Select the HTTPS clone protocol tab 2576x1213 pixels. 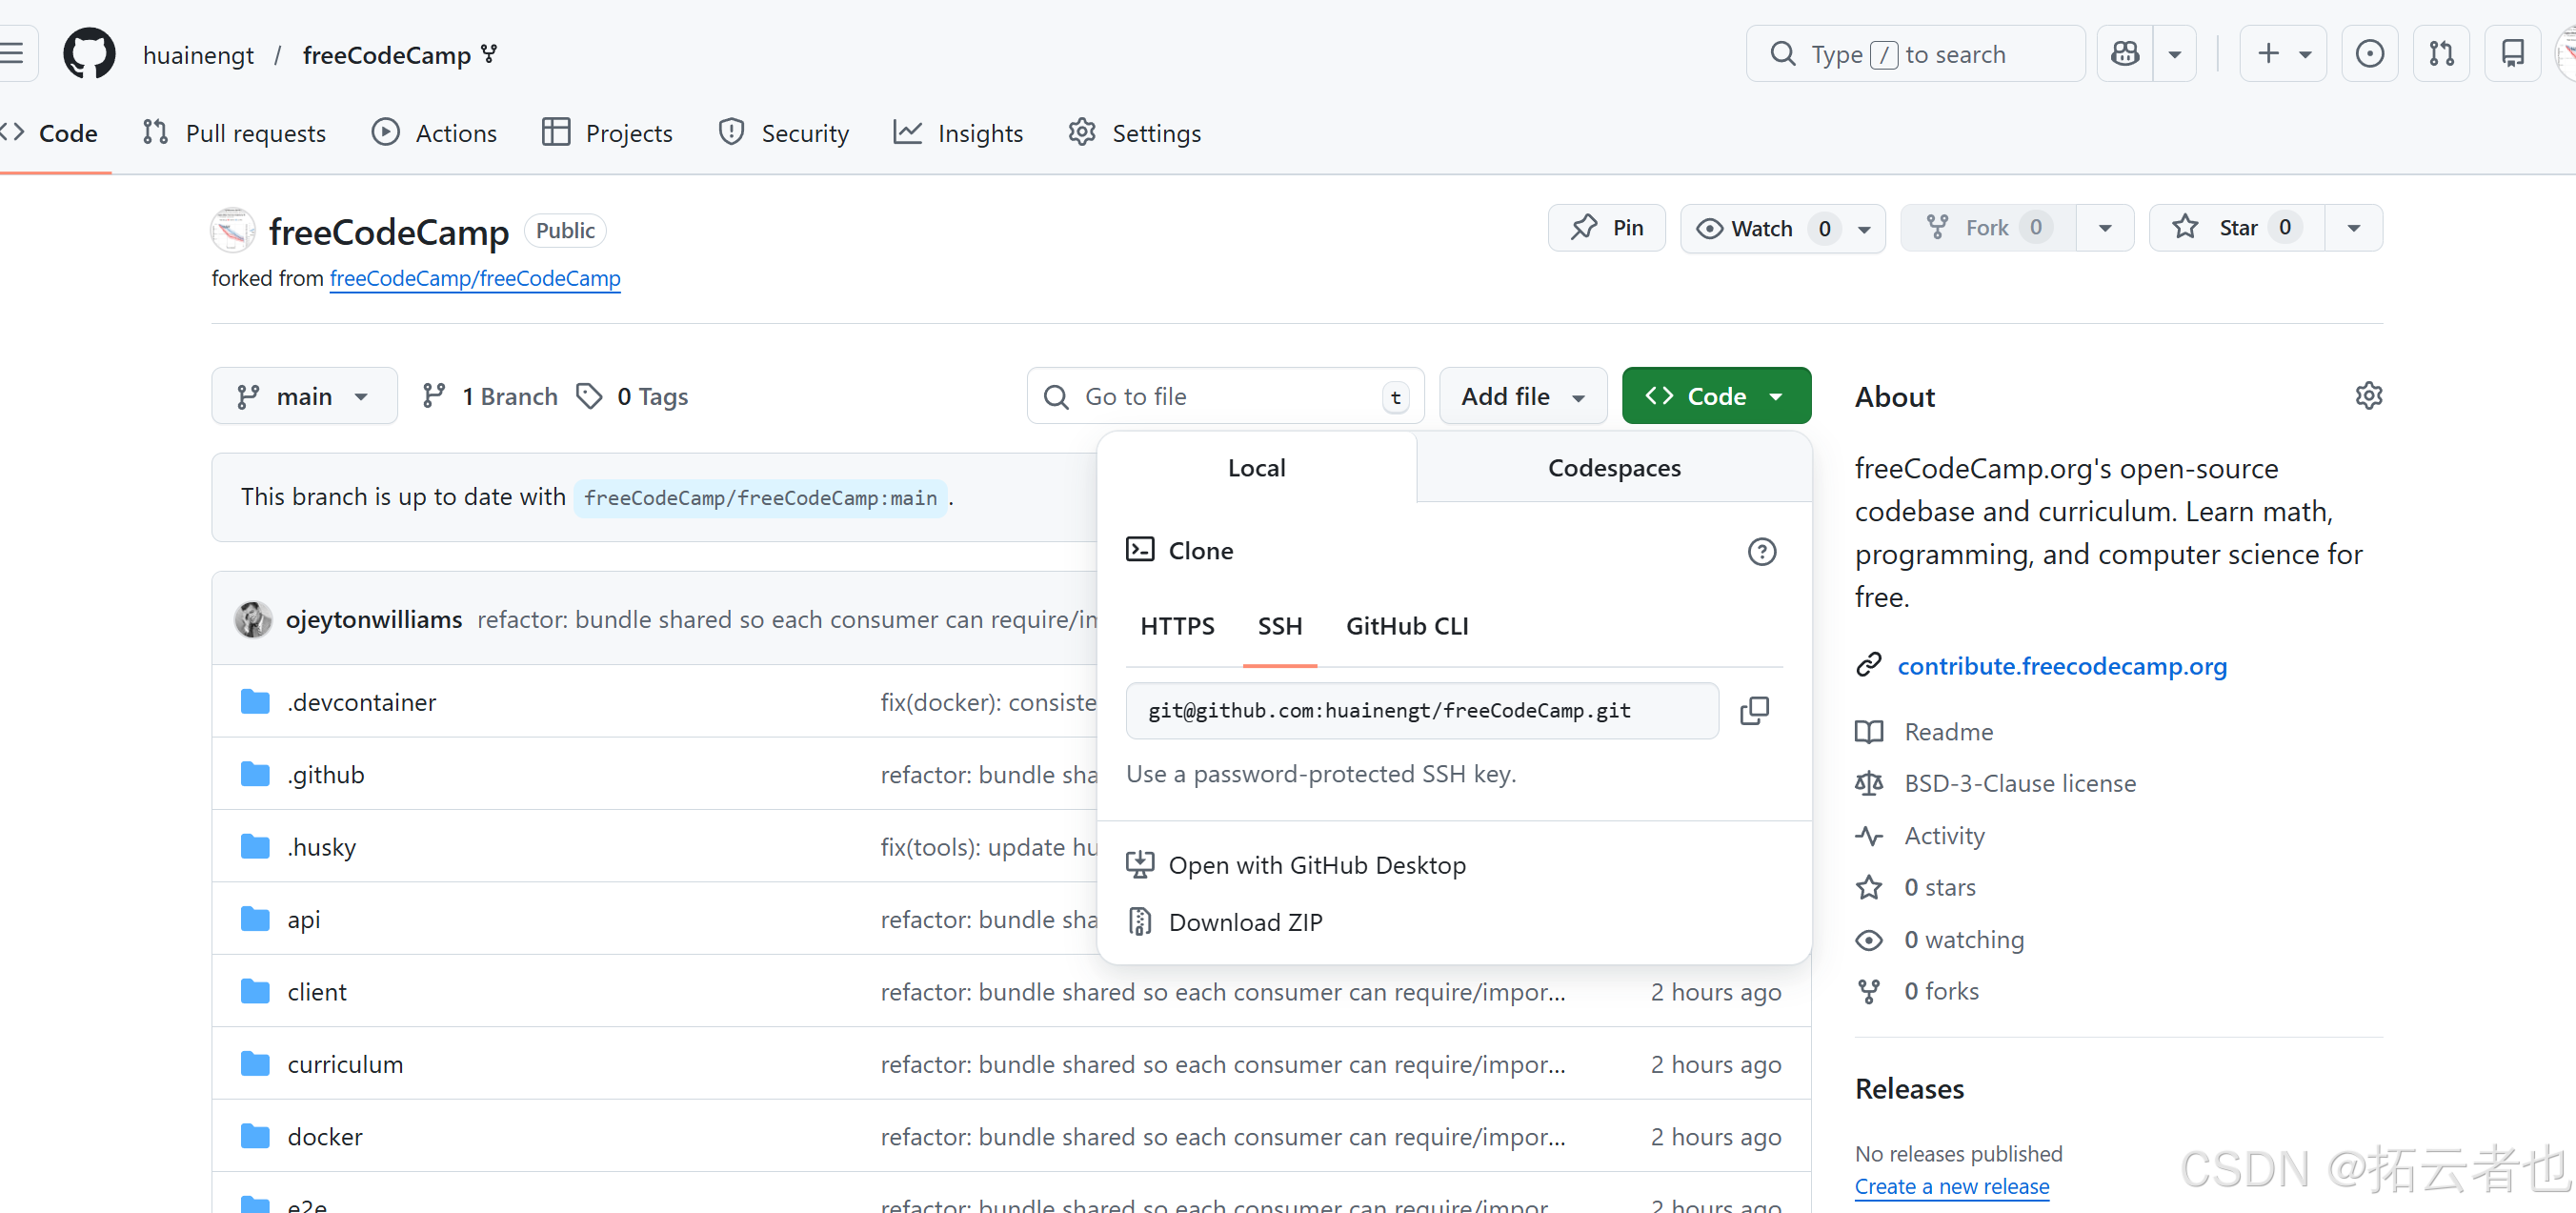pyautogui.click(x=1177, y=626)
